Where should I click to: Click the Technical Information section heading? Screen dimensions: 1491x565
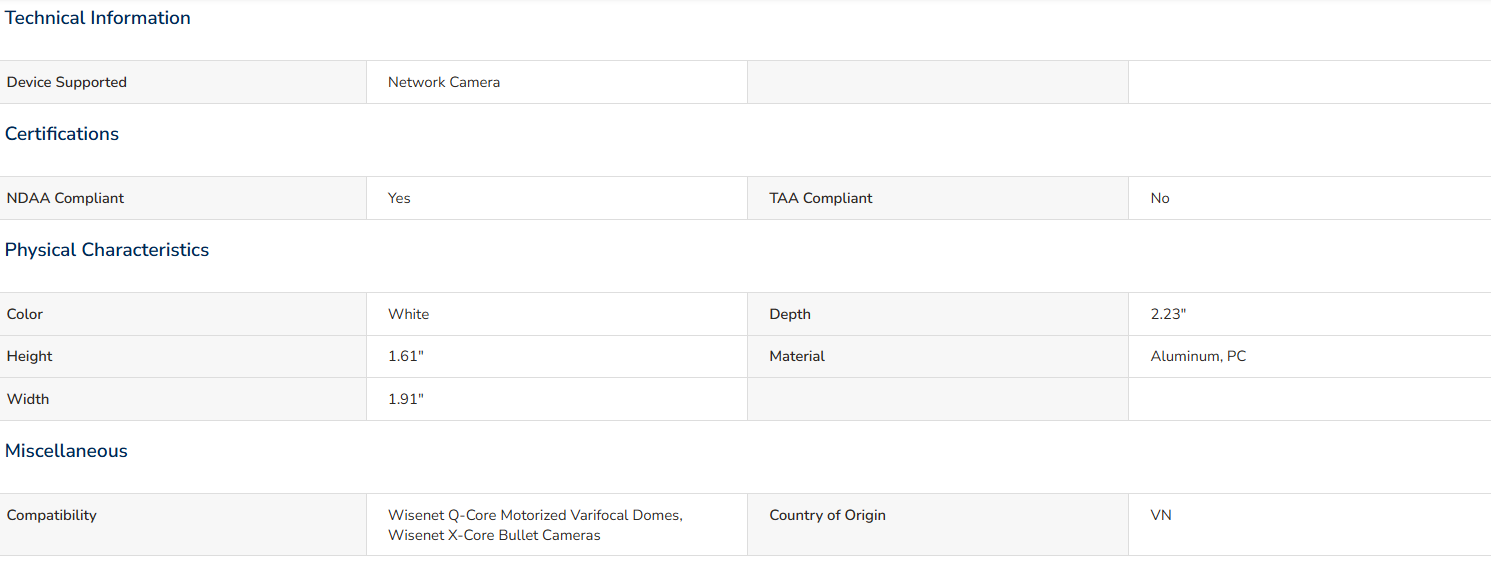pos(98,18)
